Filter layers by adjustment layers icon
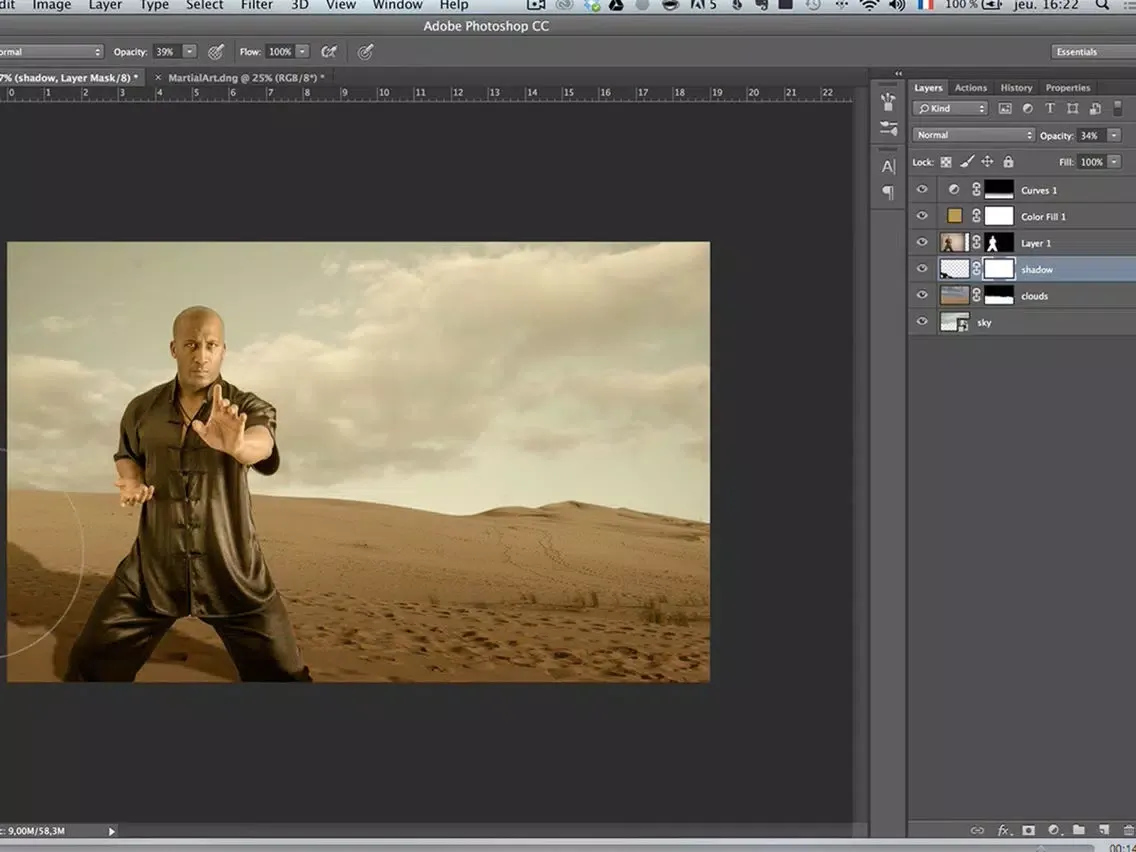 pos(1027,109)
